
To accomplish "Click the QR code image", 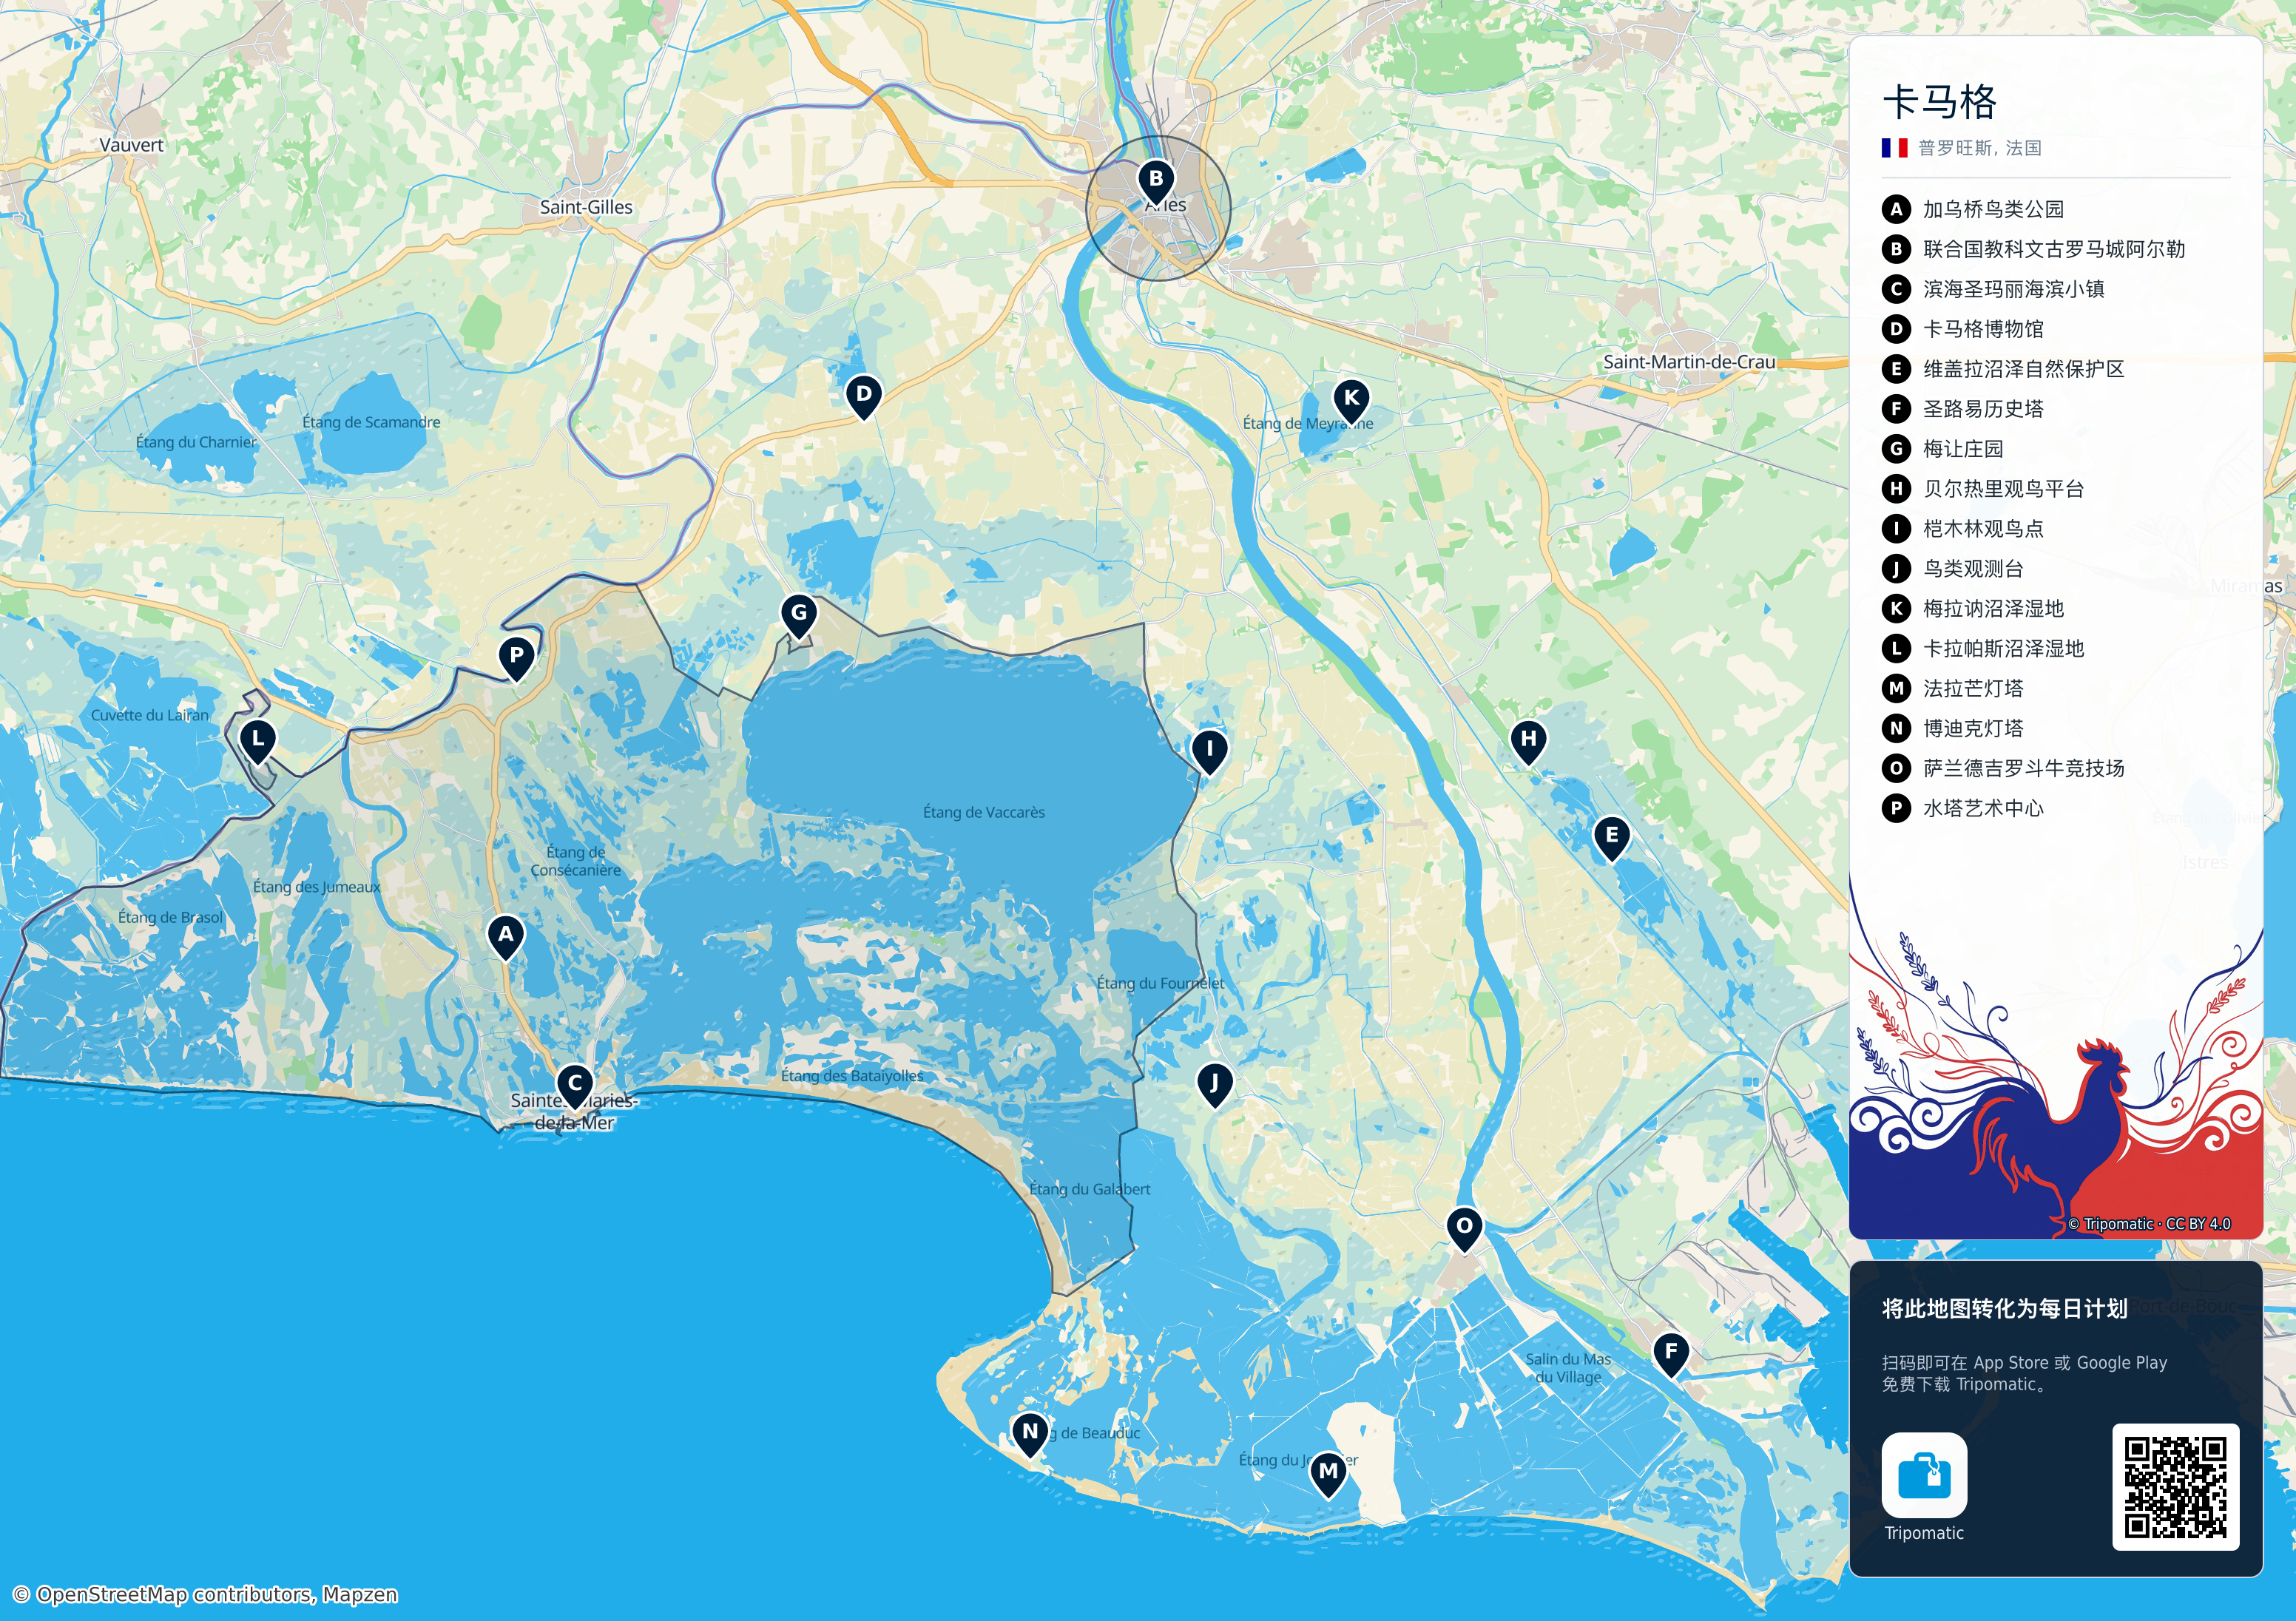I will click(2175, 1487).
